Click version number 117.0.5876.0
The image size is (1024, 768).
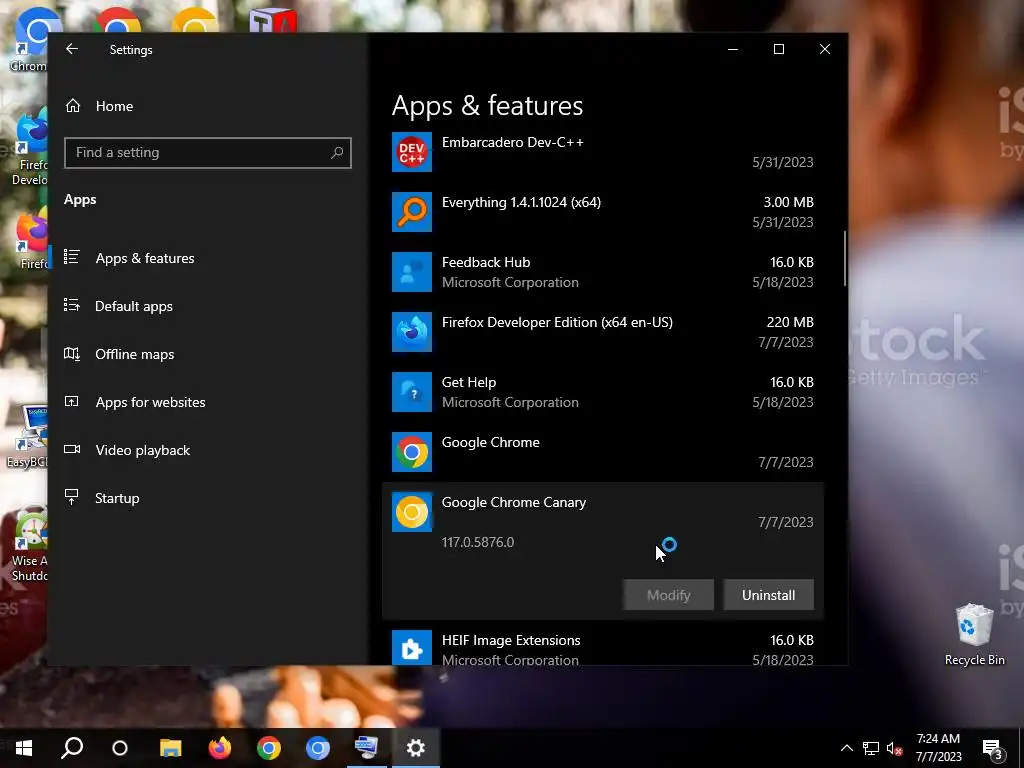click(x=478, y=542)
